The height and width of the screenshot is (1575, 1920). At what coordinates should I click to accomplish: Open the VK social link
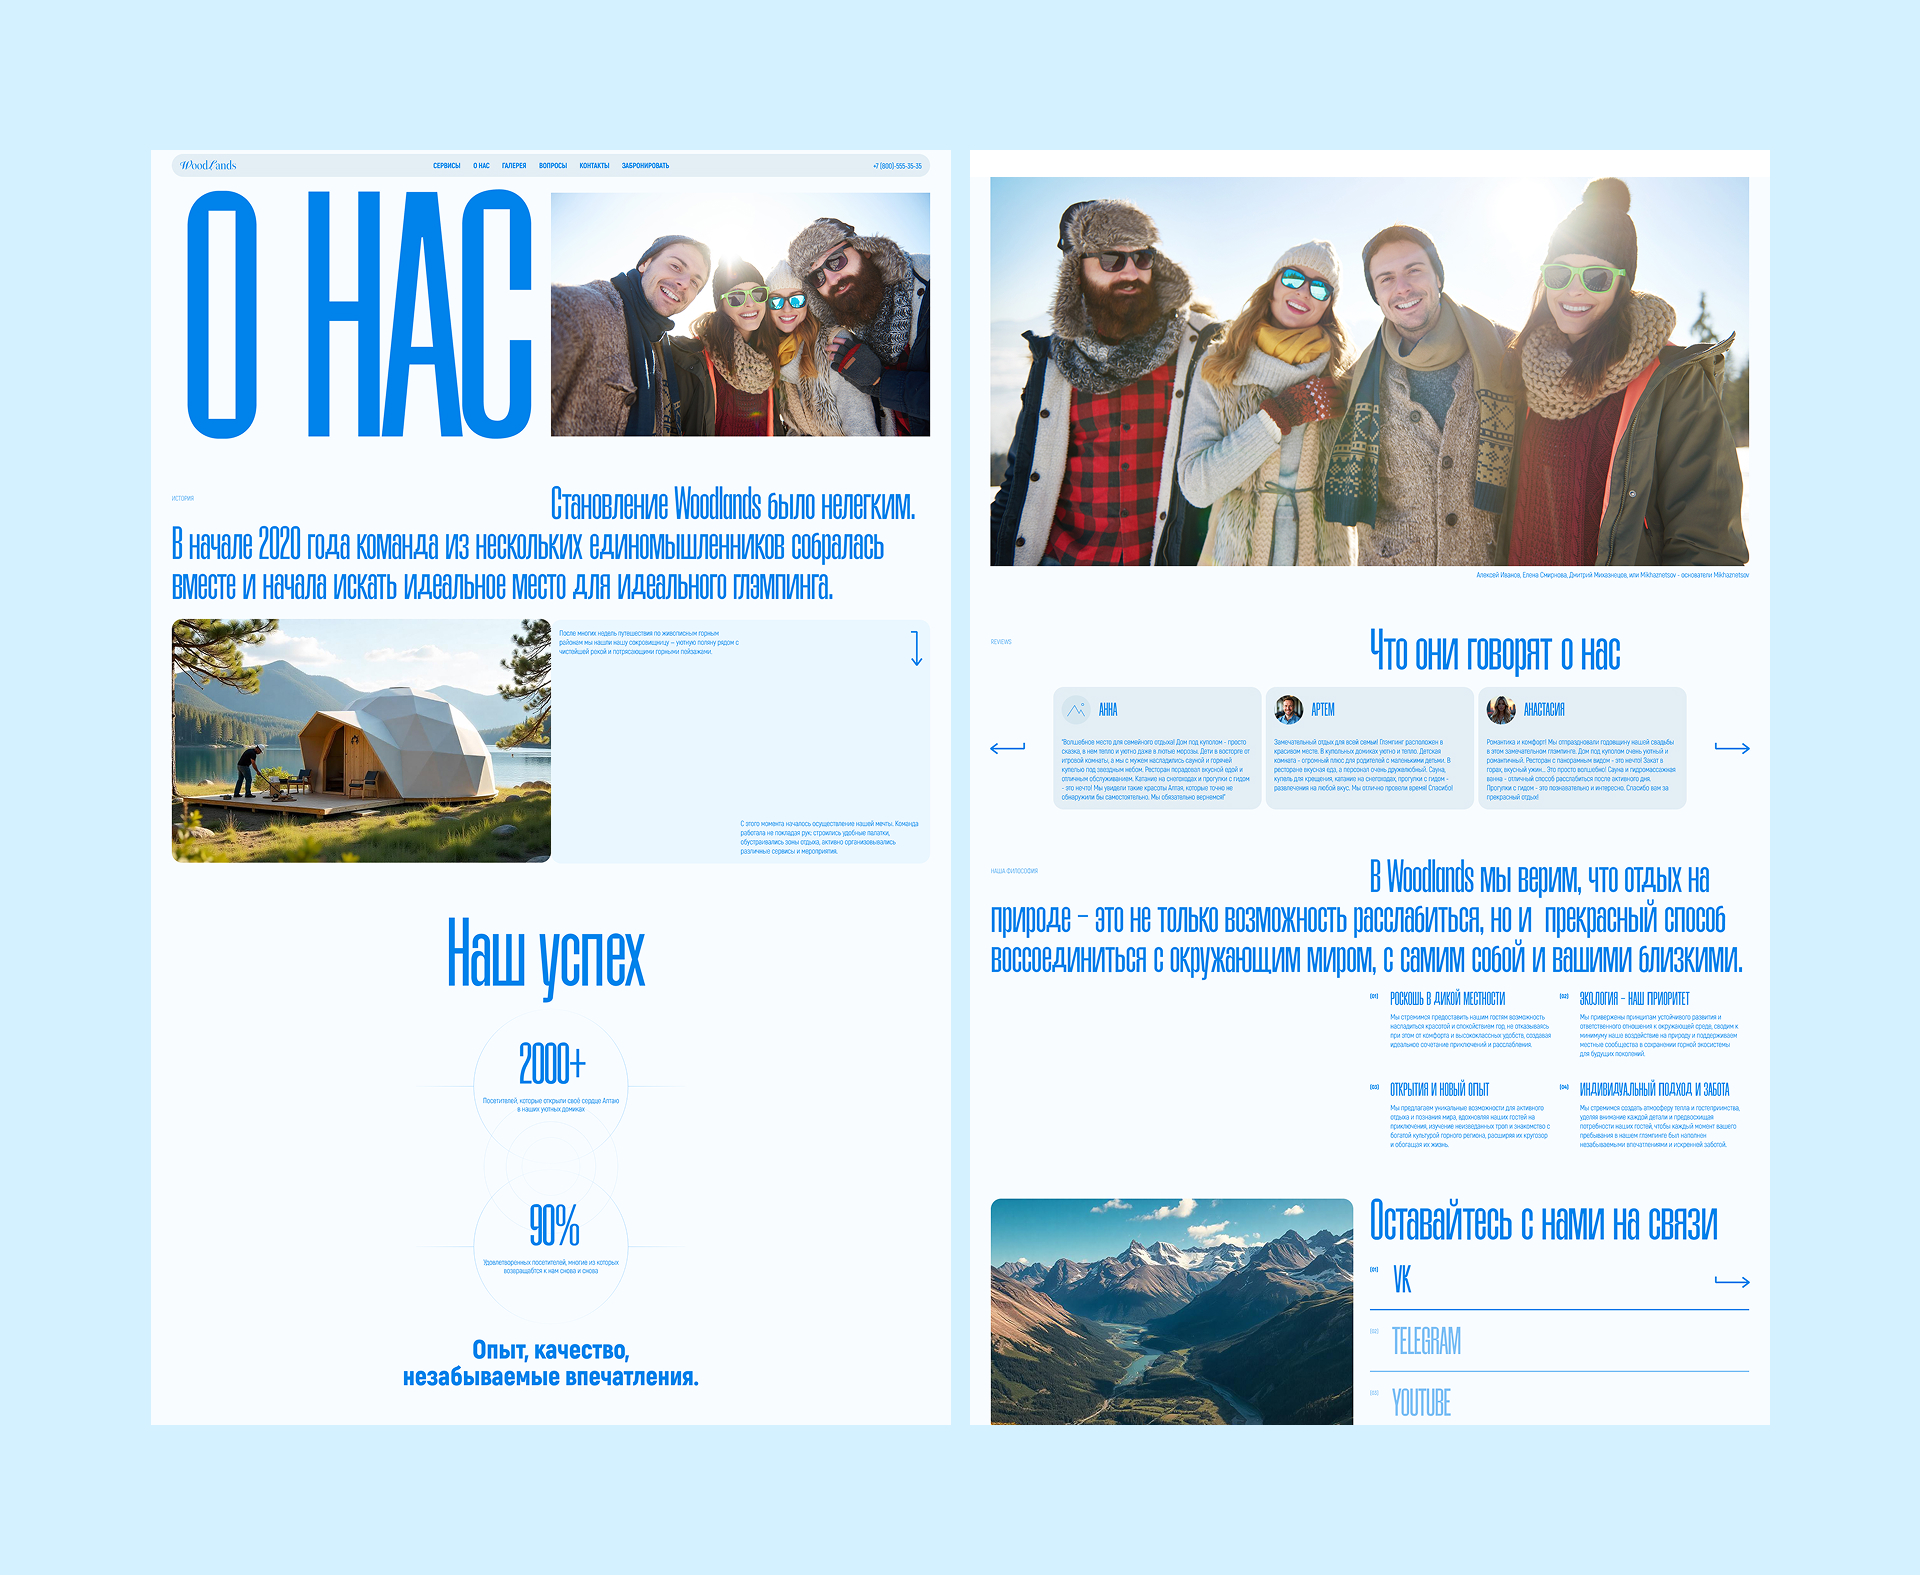[x=1402, y=1280]
